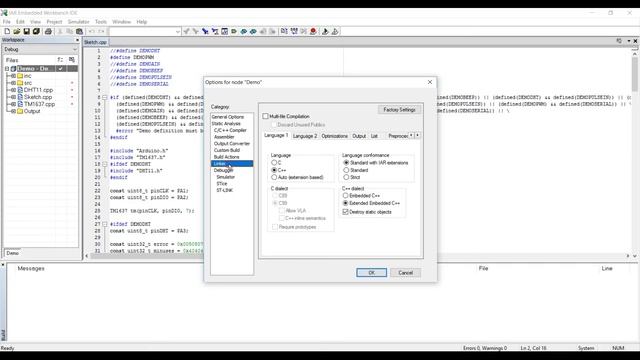Click the fx column icon in Workspace
The width and height of the screenshot is (640, 360).
(60, 60)
